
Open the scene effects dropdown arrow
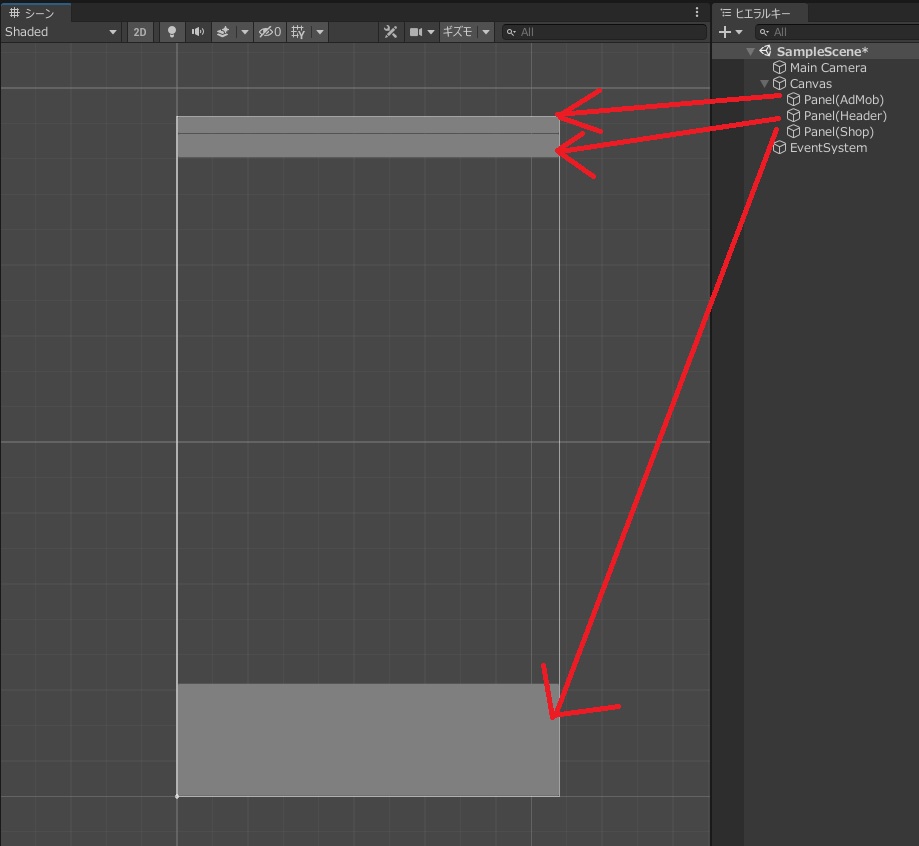[244, 32]
